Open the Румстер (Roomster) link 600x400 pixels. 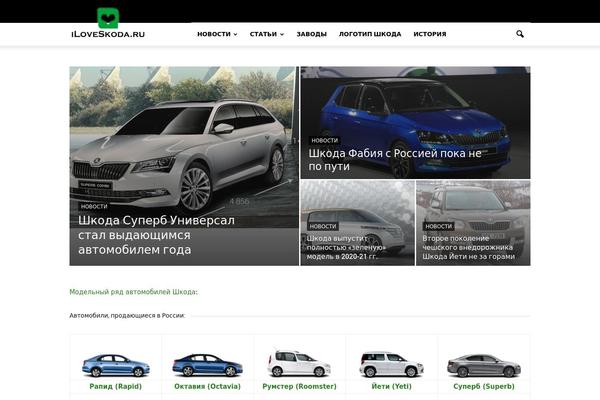coord(299,386)
